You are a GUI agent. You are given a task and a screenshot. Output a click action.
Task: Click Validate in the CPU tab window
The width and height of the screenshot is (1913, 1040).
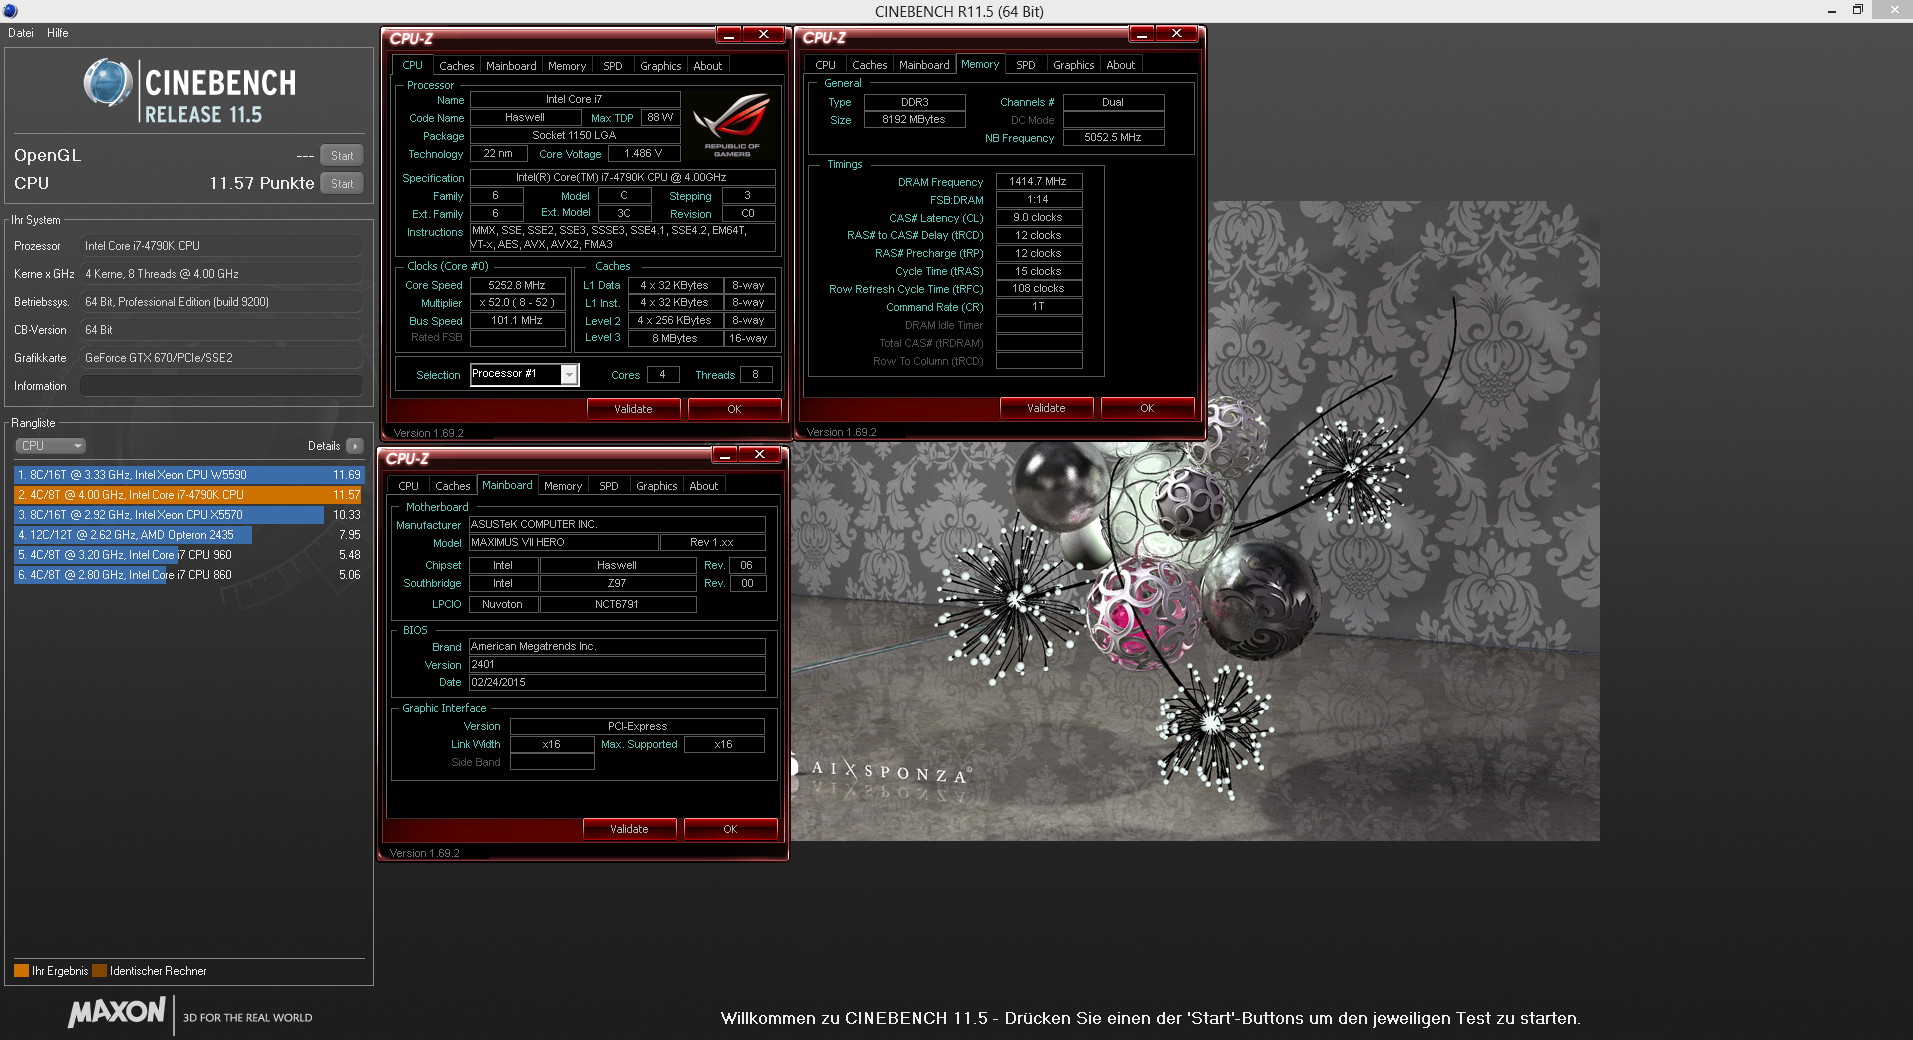point(633,409)
